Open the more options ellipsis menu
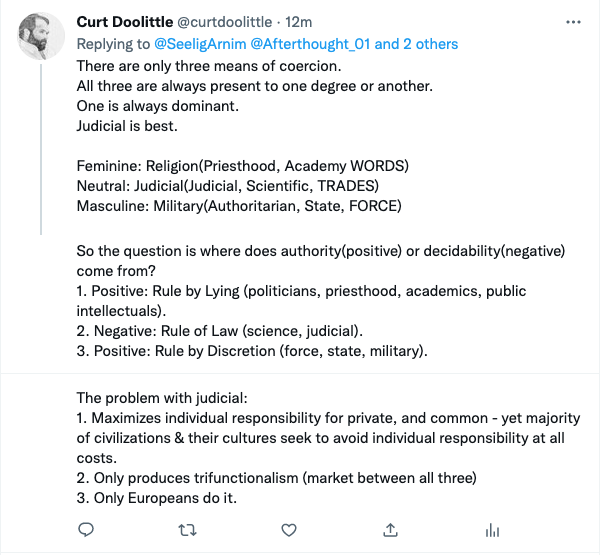 click(572, 22)
